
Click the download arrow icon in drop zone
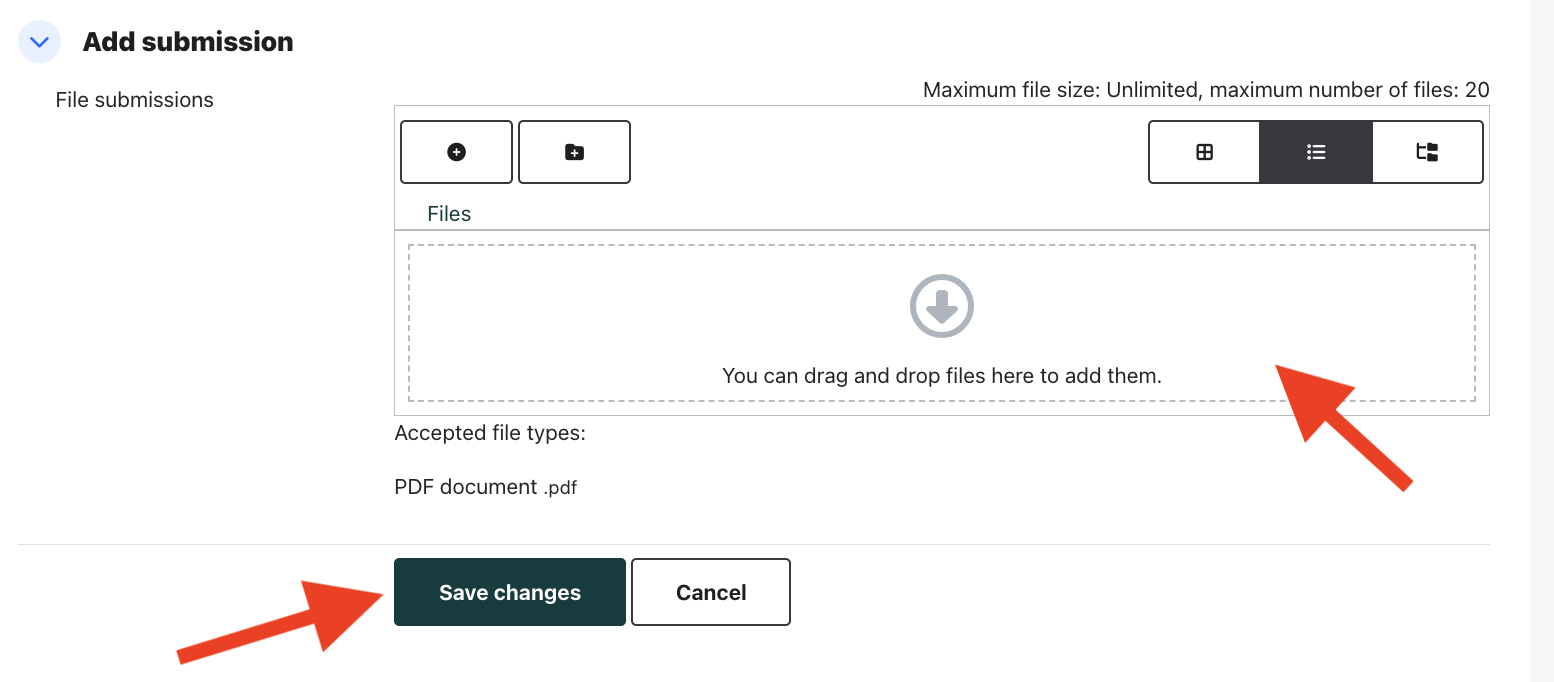point(941,306)
